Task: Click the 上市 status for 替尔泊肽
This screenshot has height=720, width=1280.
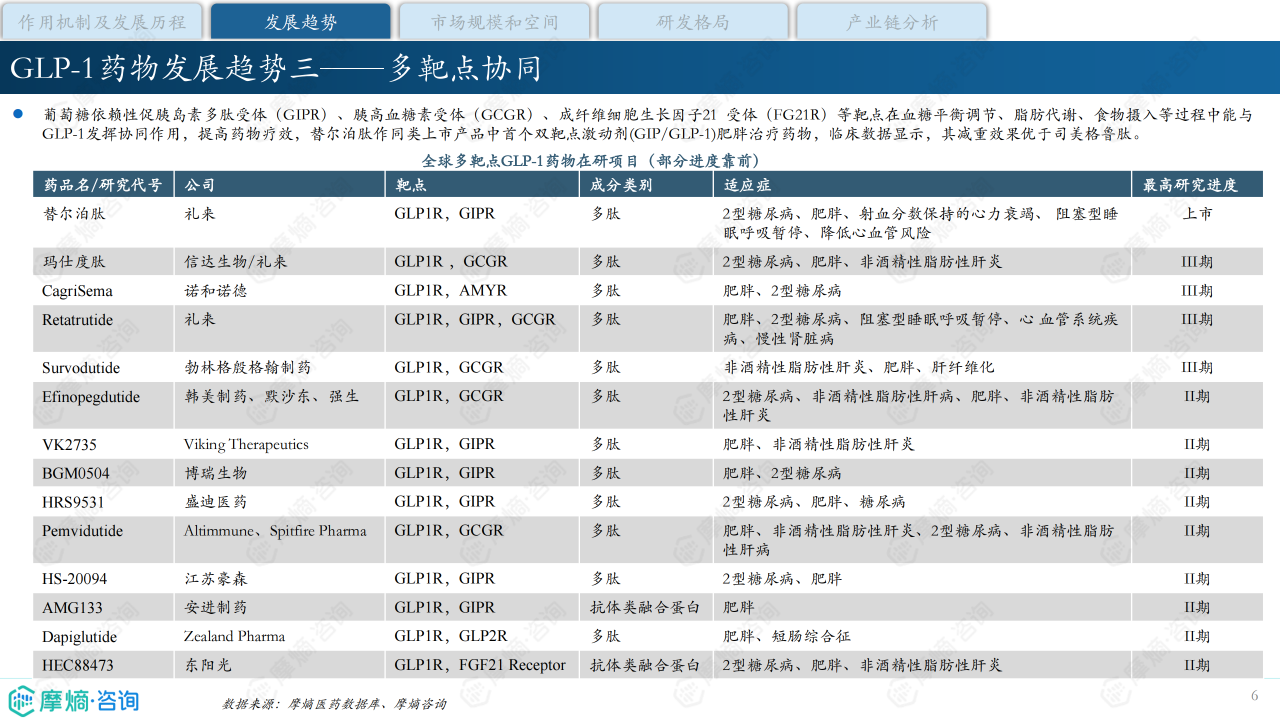Action: click(1196, 214)
